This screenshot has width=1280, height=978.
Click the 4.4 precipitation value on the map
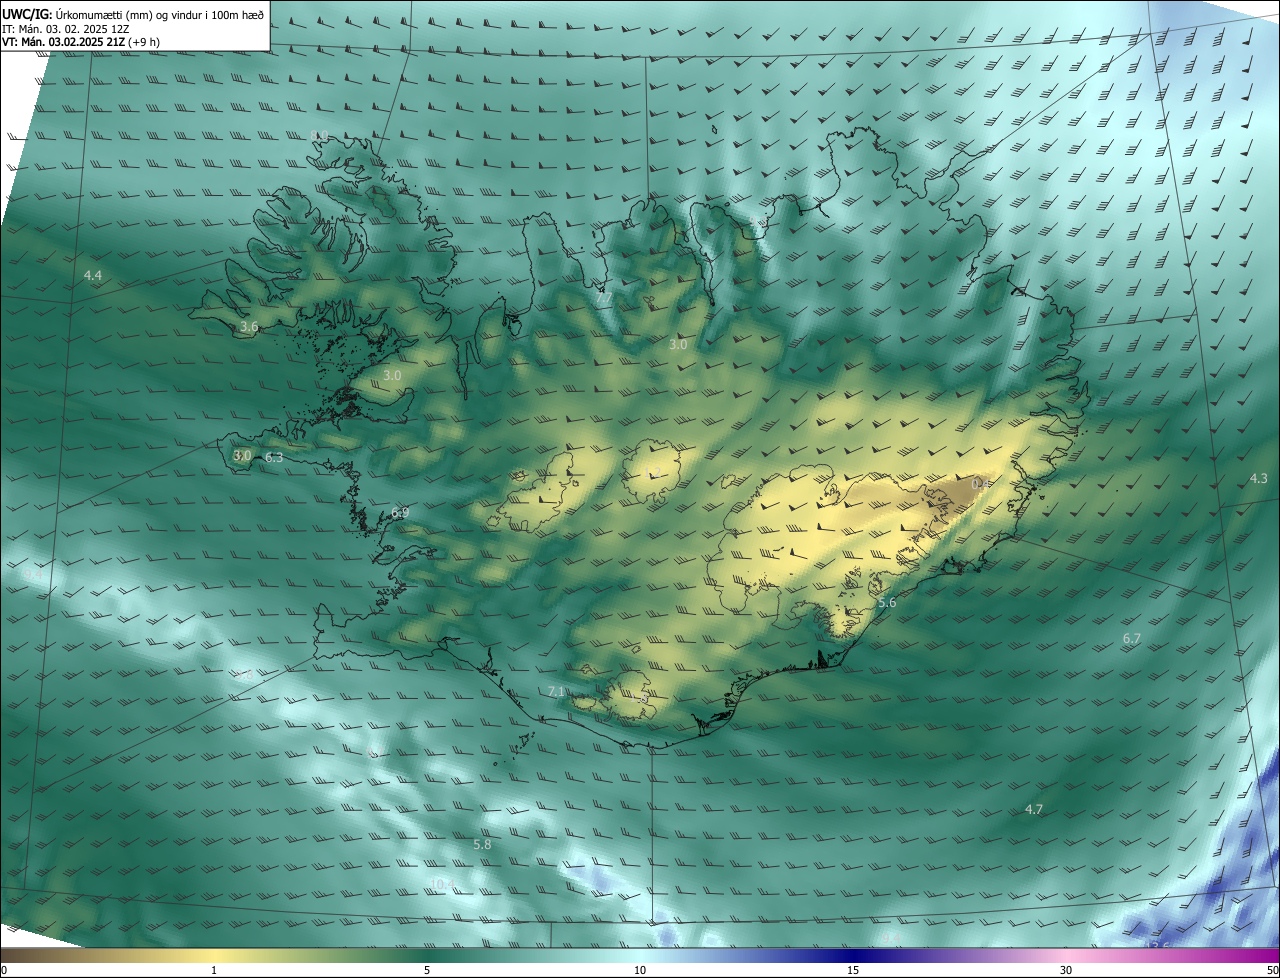coord(93,275)
